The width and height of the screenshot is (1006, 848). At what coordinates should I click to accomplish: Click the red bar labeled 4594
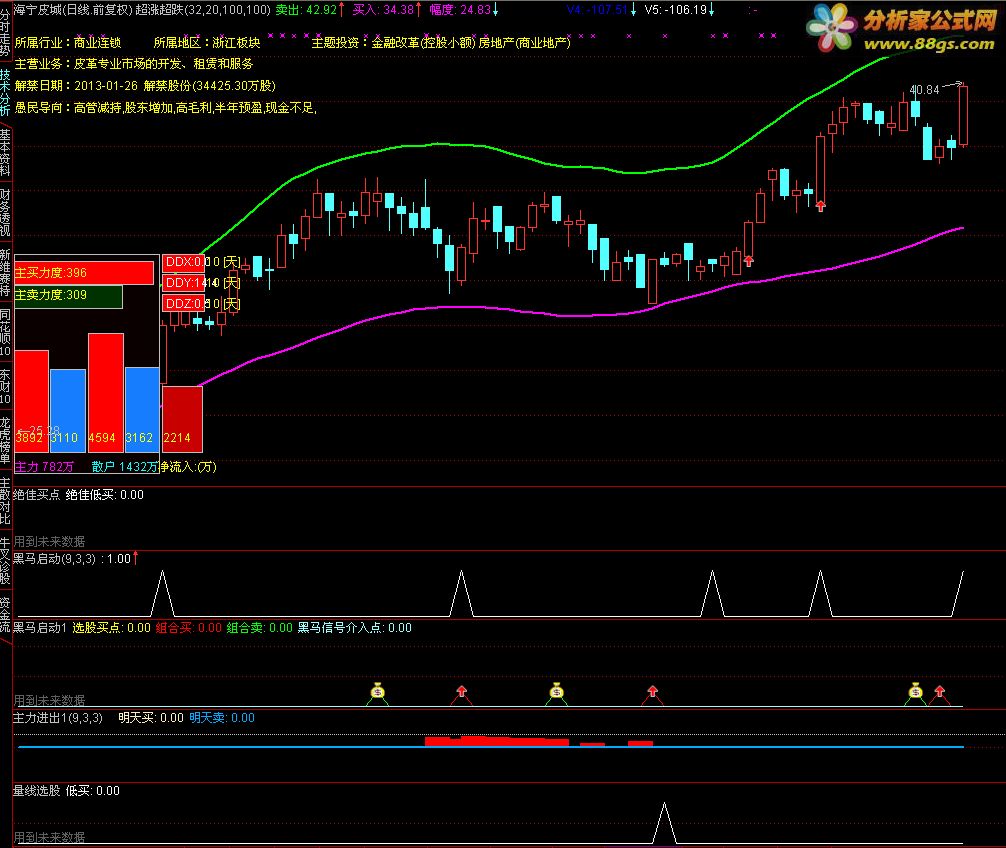[106, 393]
